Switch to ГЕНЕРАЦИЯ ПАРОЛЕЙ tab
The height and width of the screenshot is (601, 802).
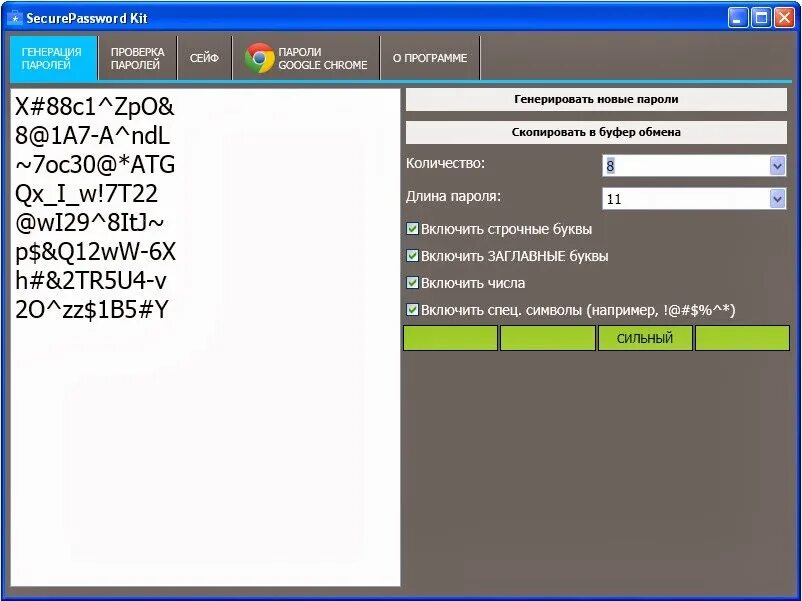pyautogui.click(x=53, y=58)
